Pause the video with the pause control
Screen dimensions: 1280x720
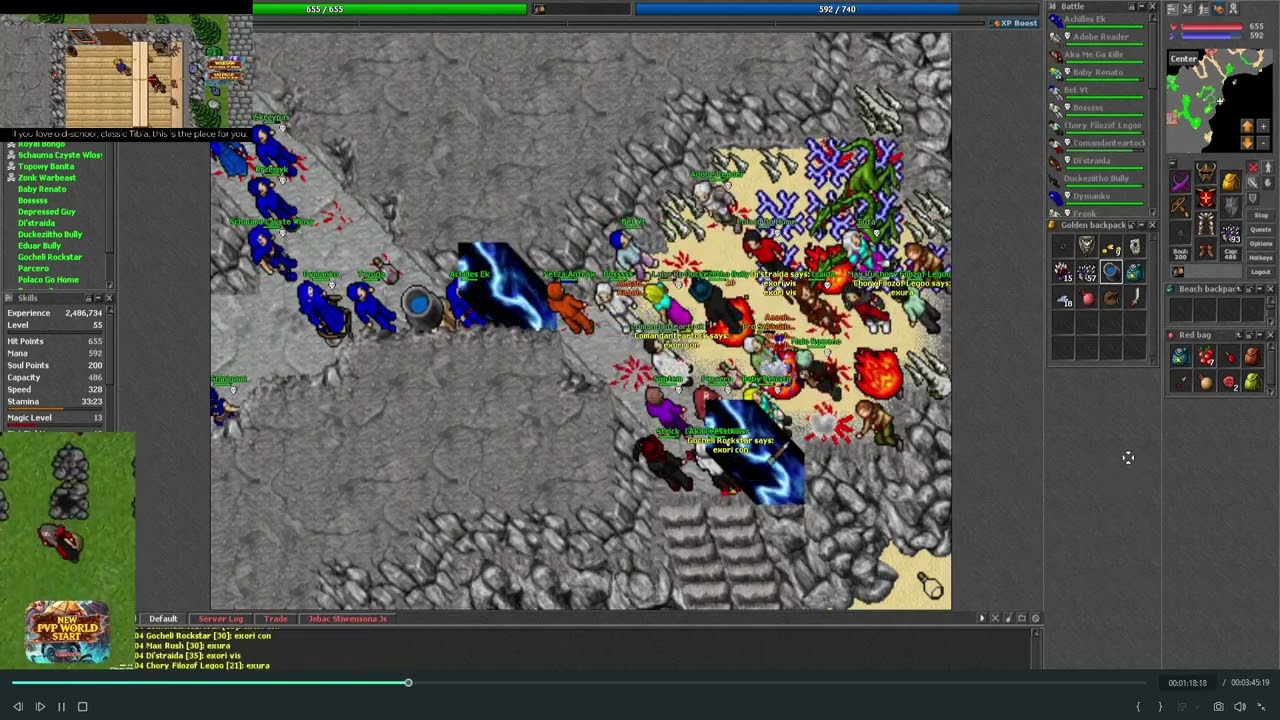coord(61,707)
